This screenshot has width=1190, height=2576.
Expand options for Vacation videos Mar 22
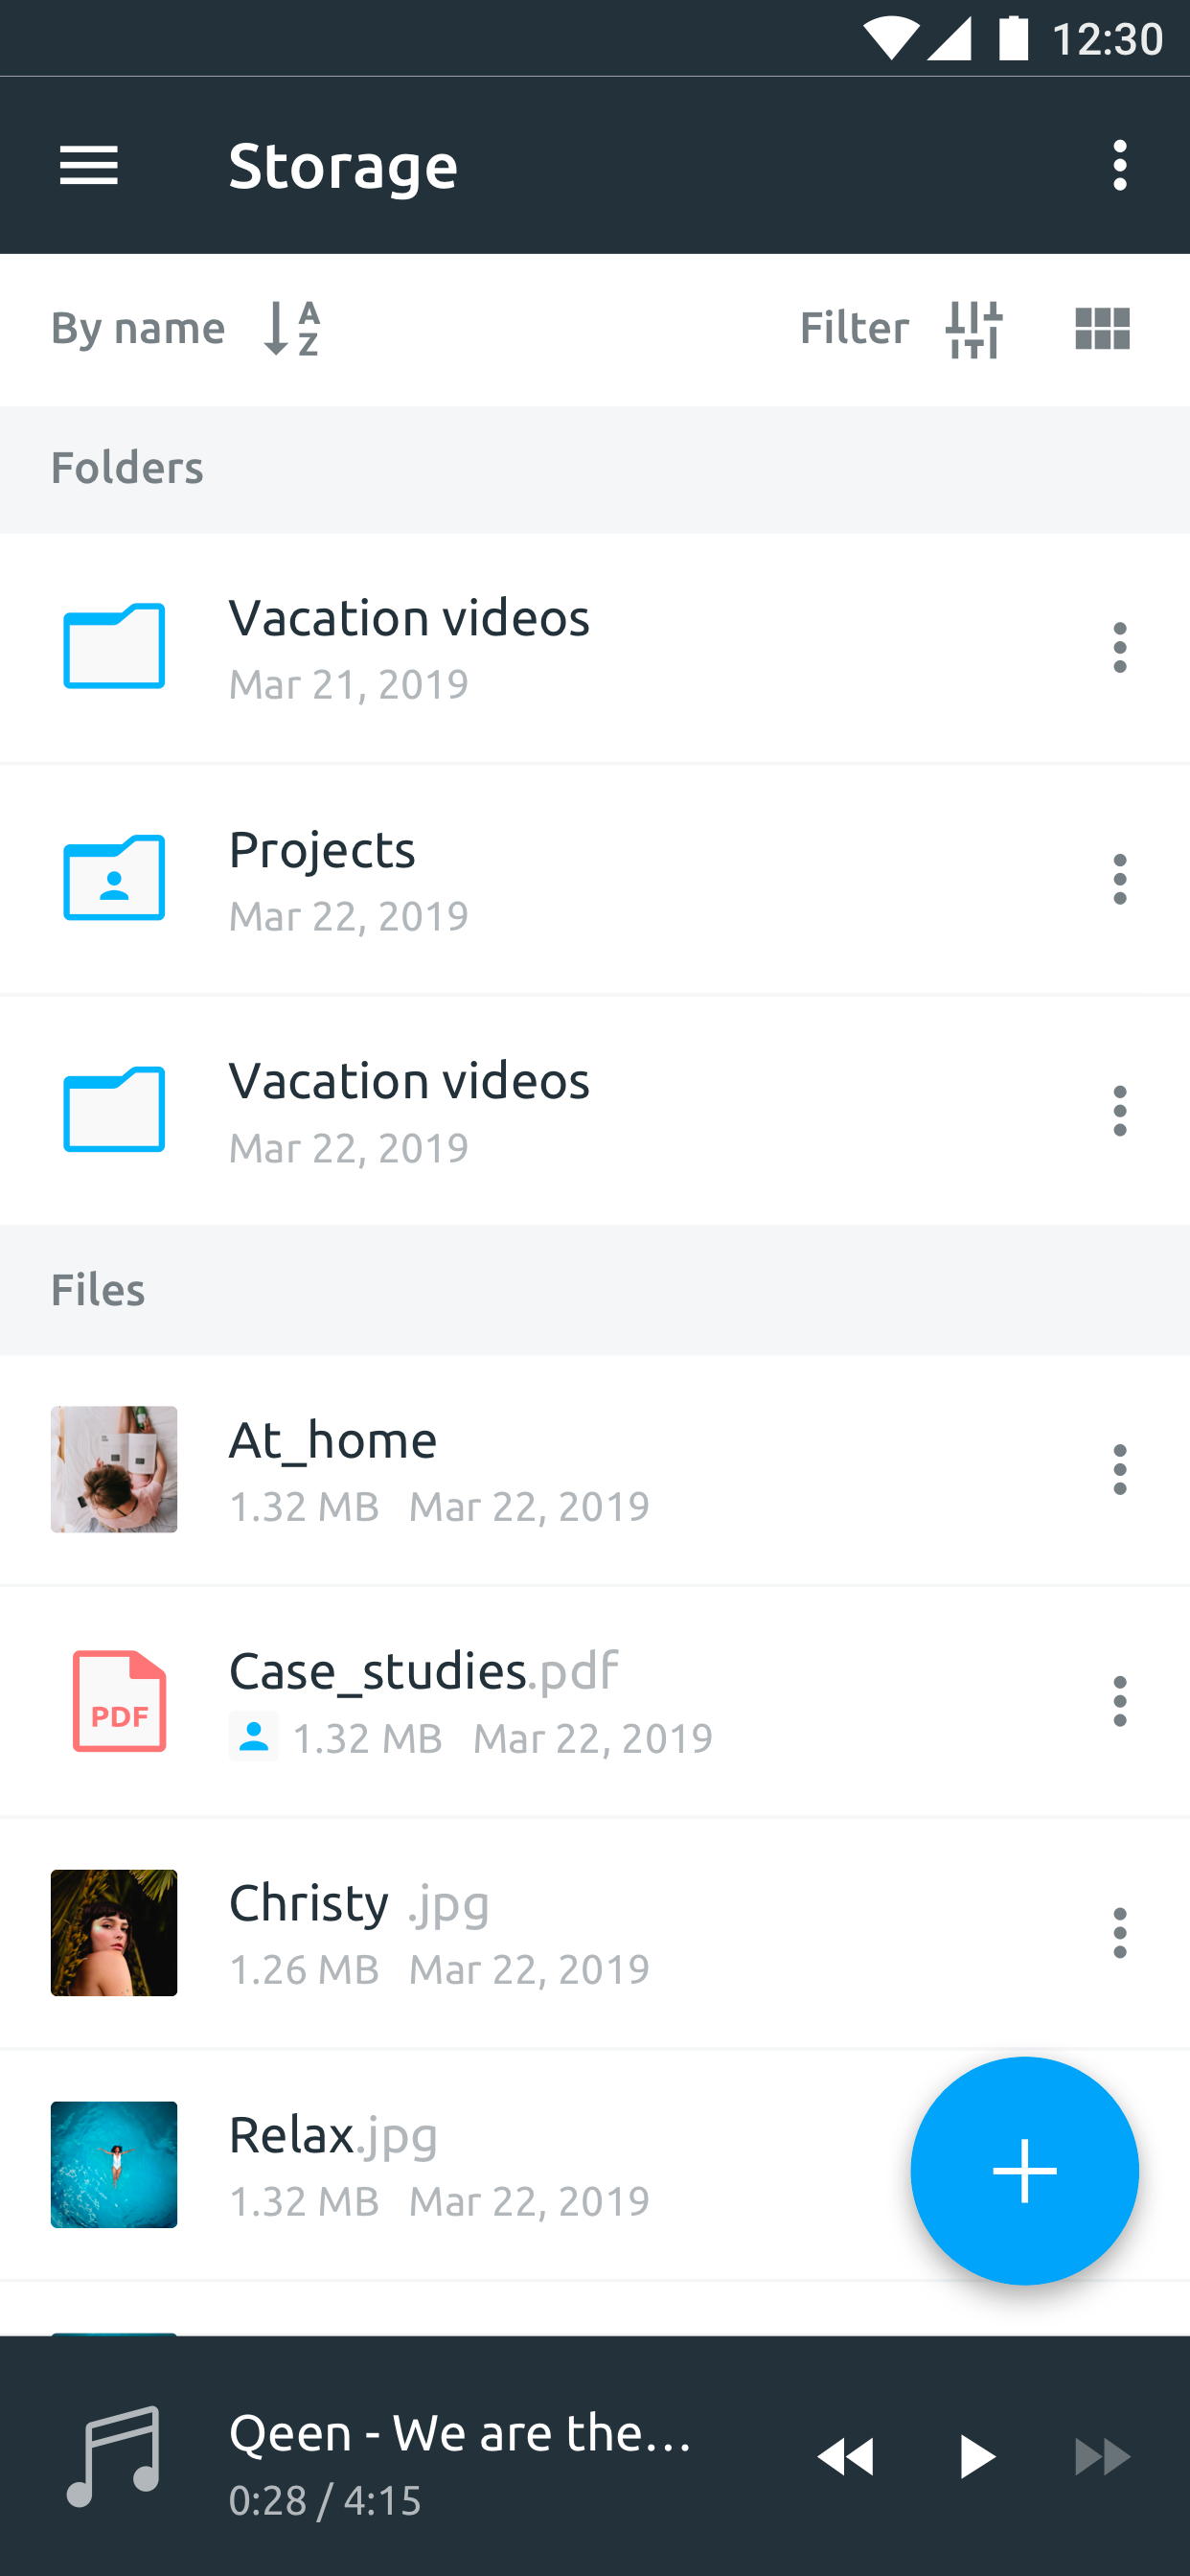point(1119,1110)
